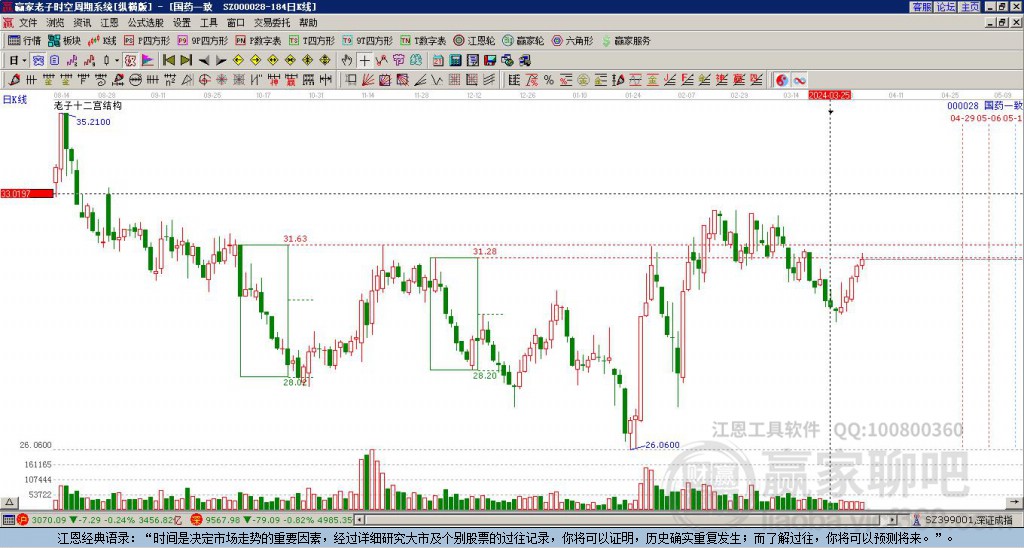Viewport: 1024px width, 548px height.
Task: Step chart right black arrow
Action: click(221, 61)
